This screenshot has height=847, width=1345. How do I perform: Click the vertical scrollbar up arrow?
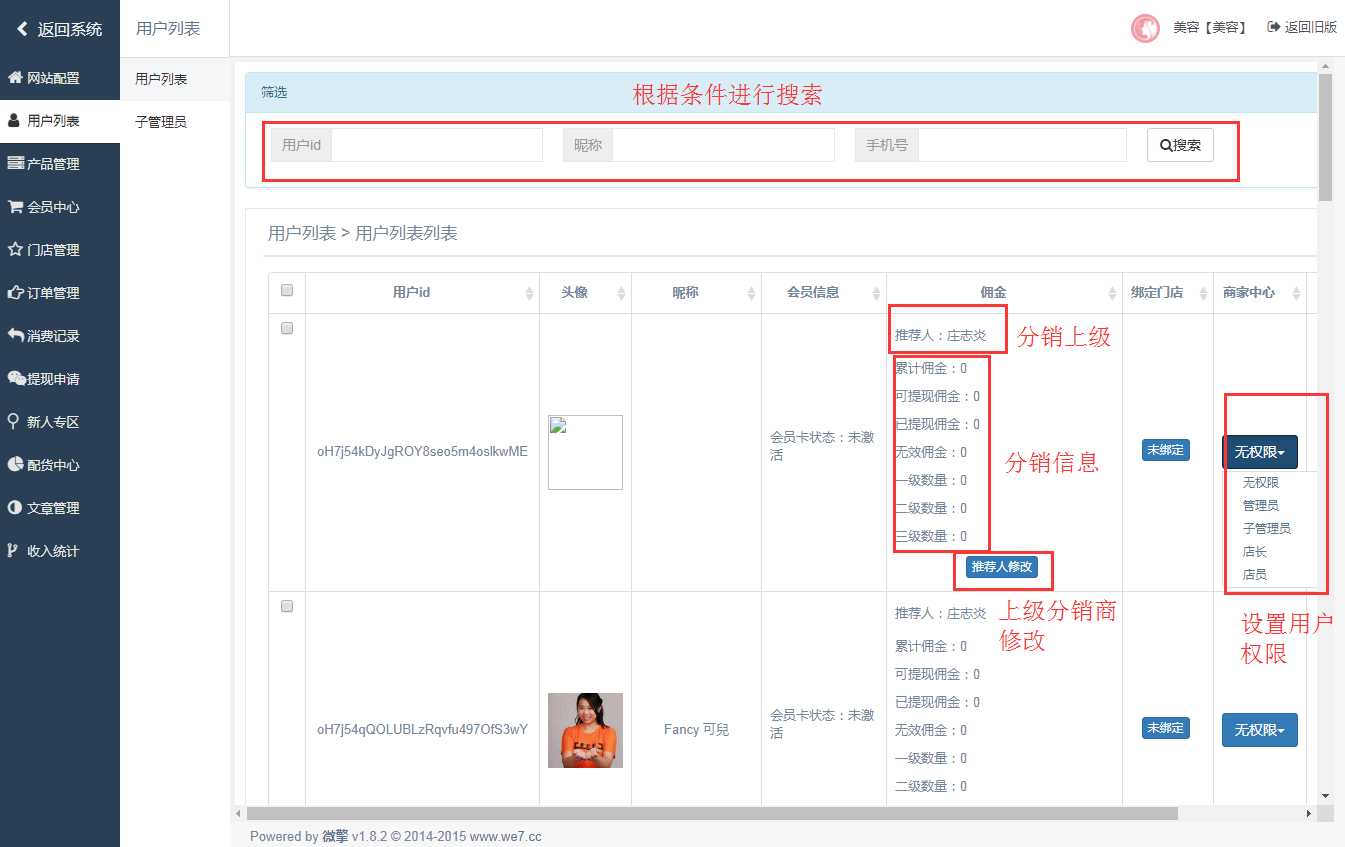coord(1326,65)
